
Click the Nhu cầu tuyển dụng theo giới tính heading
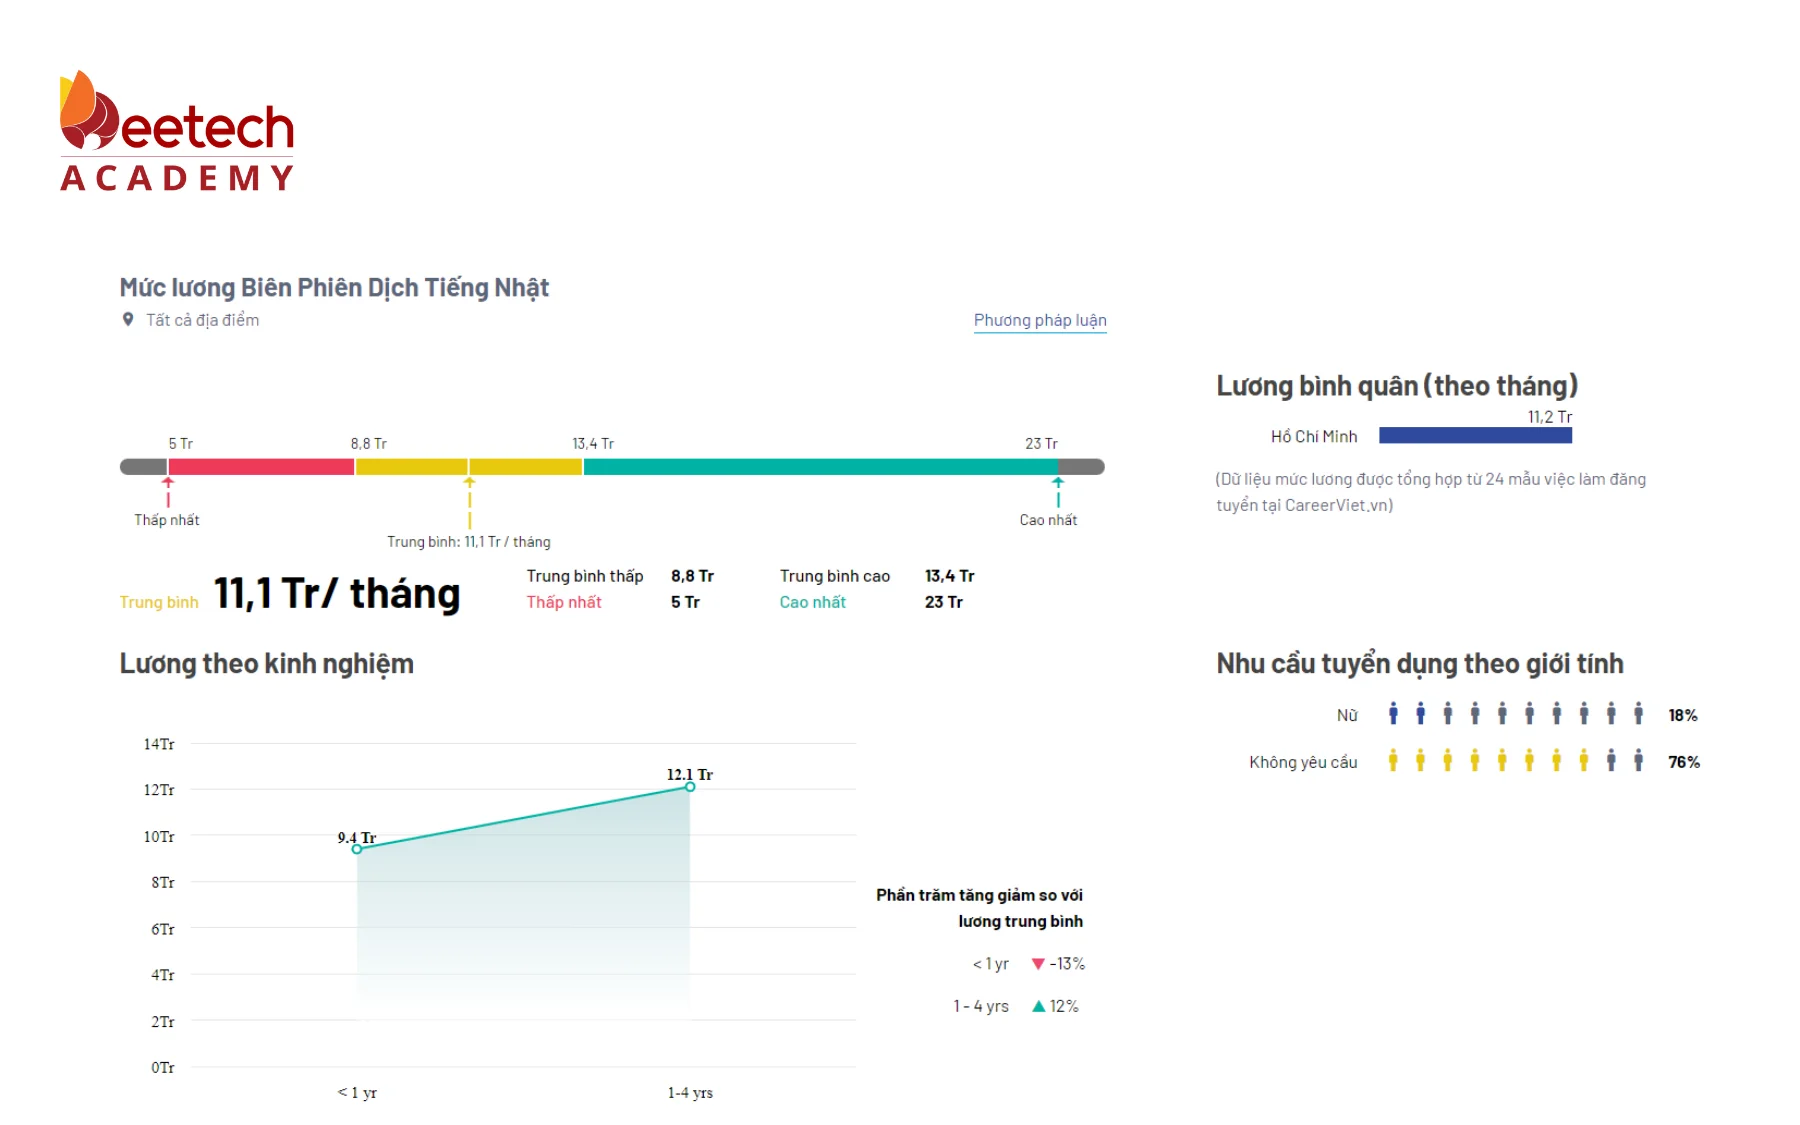pyautogui.click(x=1420, y=664)
